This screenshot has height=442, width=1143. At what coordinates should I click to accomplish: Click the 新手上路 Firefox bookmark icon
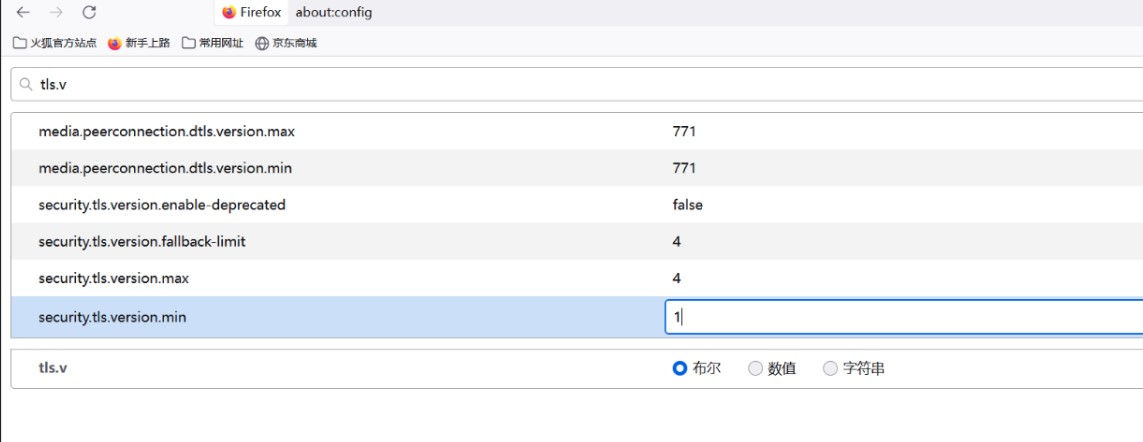tap(114, 43)
